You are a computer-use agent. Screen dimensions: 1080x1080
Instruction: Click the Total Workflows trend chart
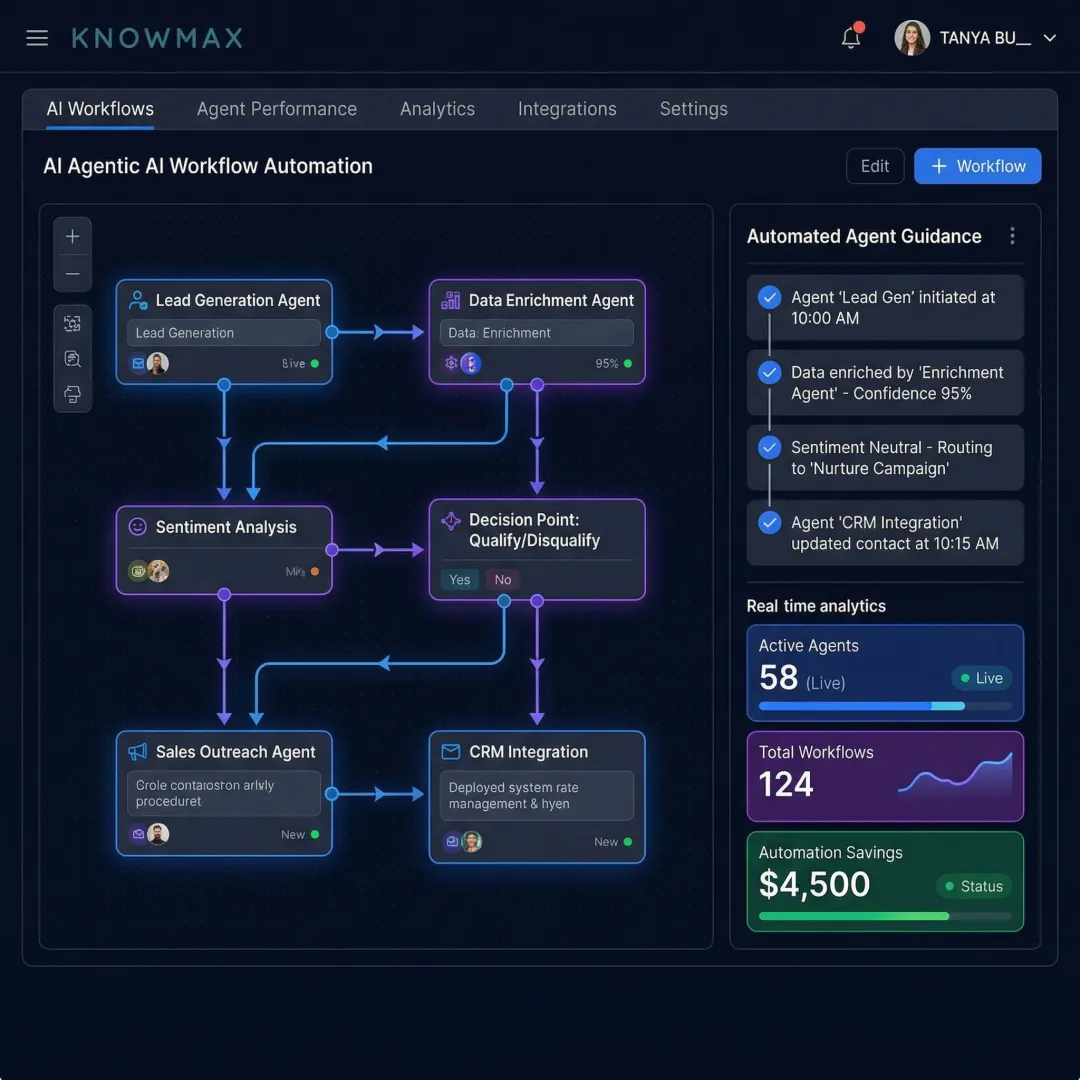point(955,773)
